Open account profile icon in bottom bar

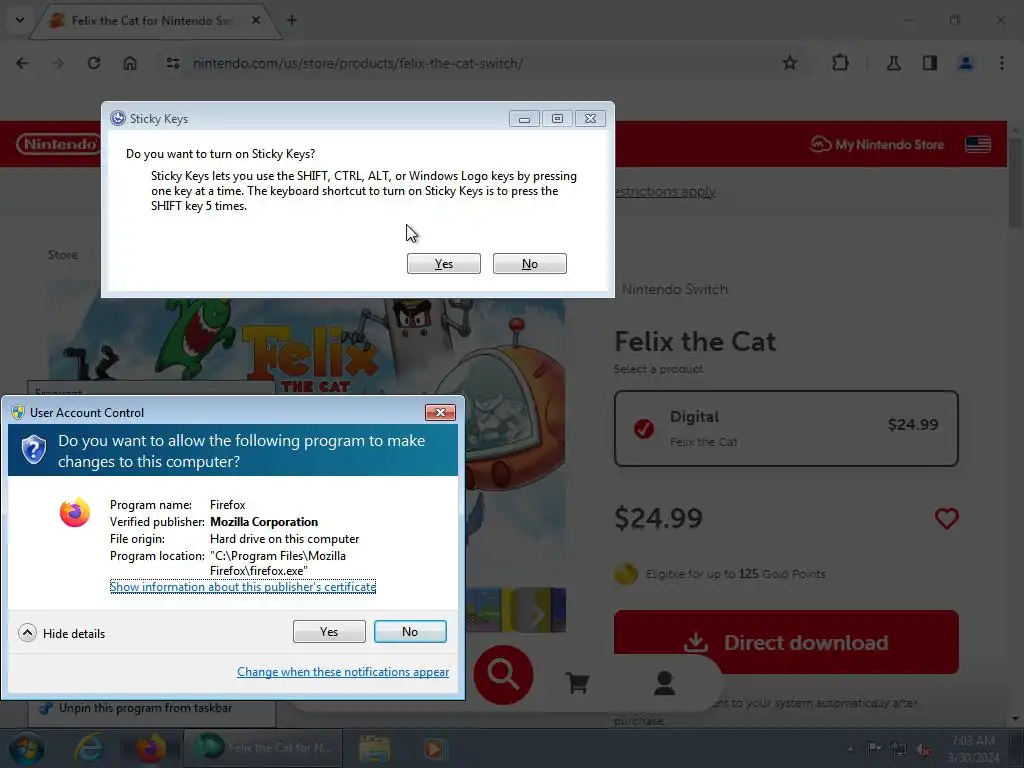(x=665, y=682)
